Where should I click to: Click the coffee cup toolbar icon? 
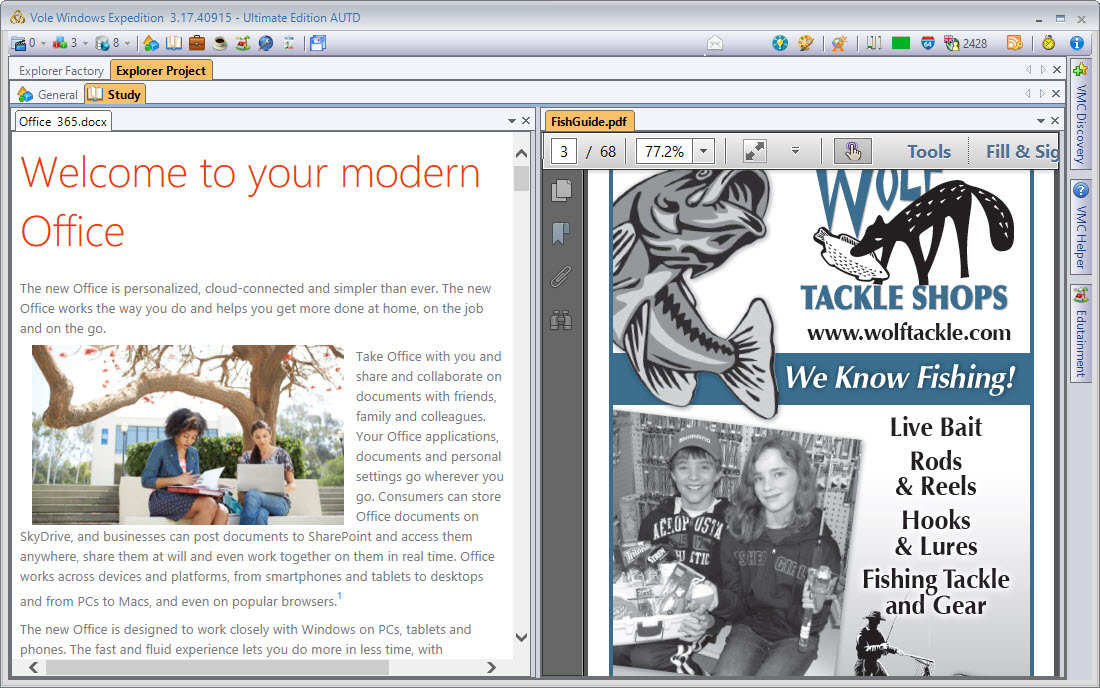coord(220,43)
